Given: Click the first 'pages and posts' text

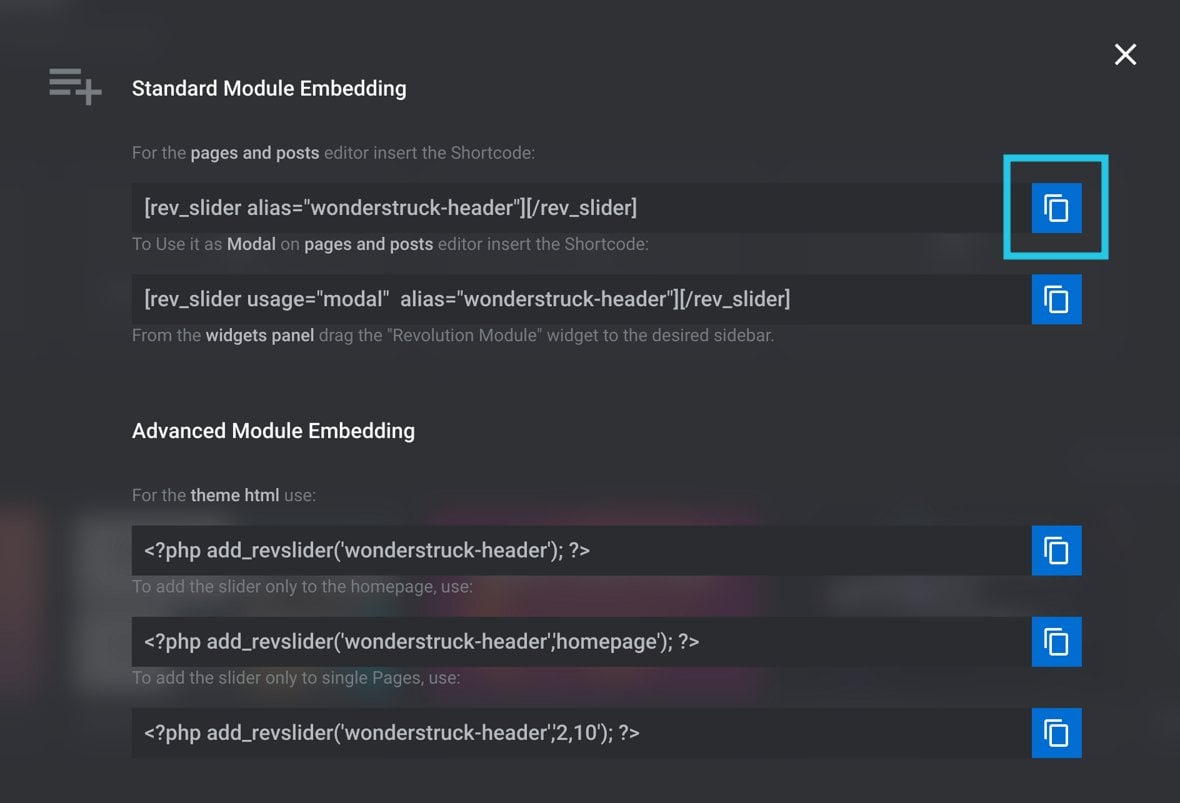Looking at the screenshot, I should coord(254,153).
